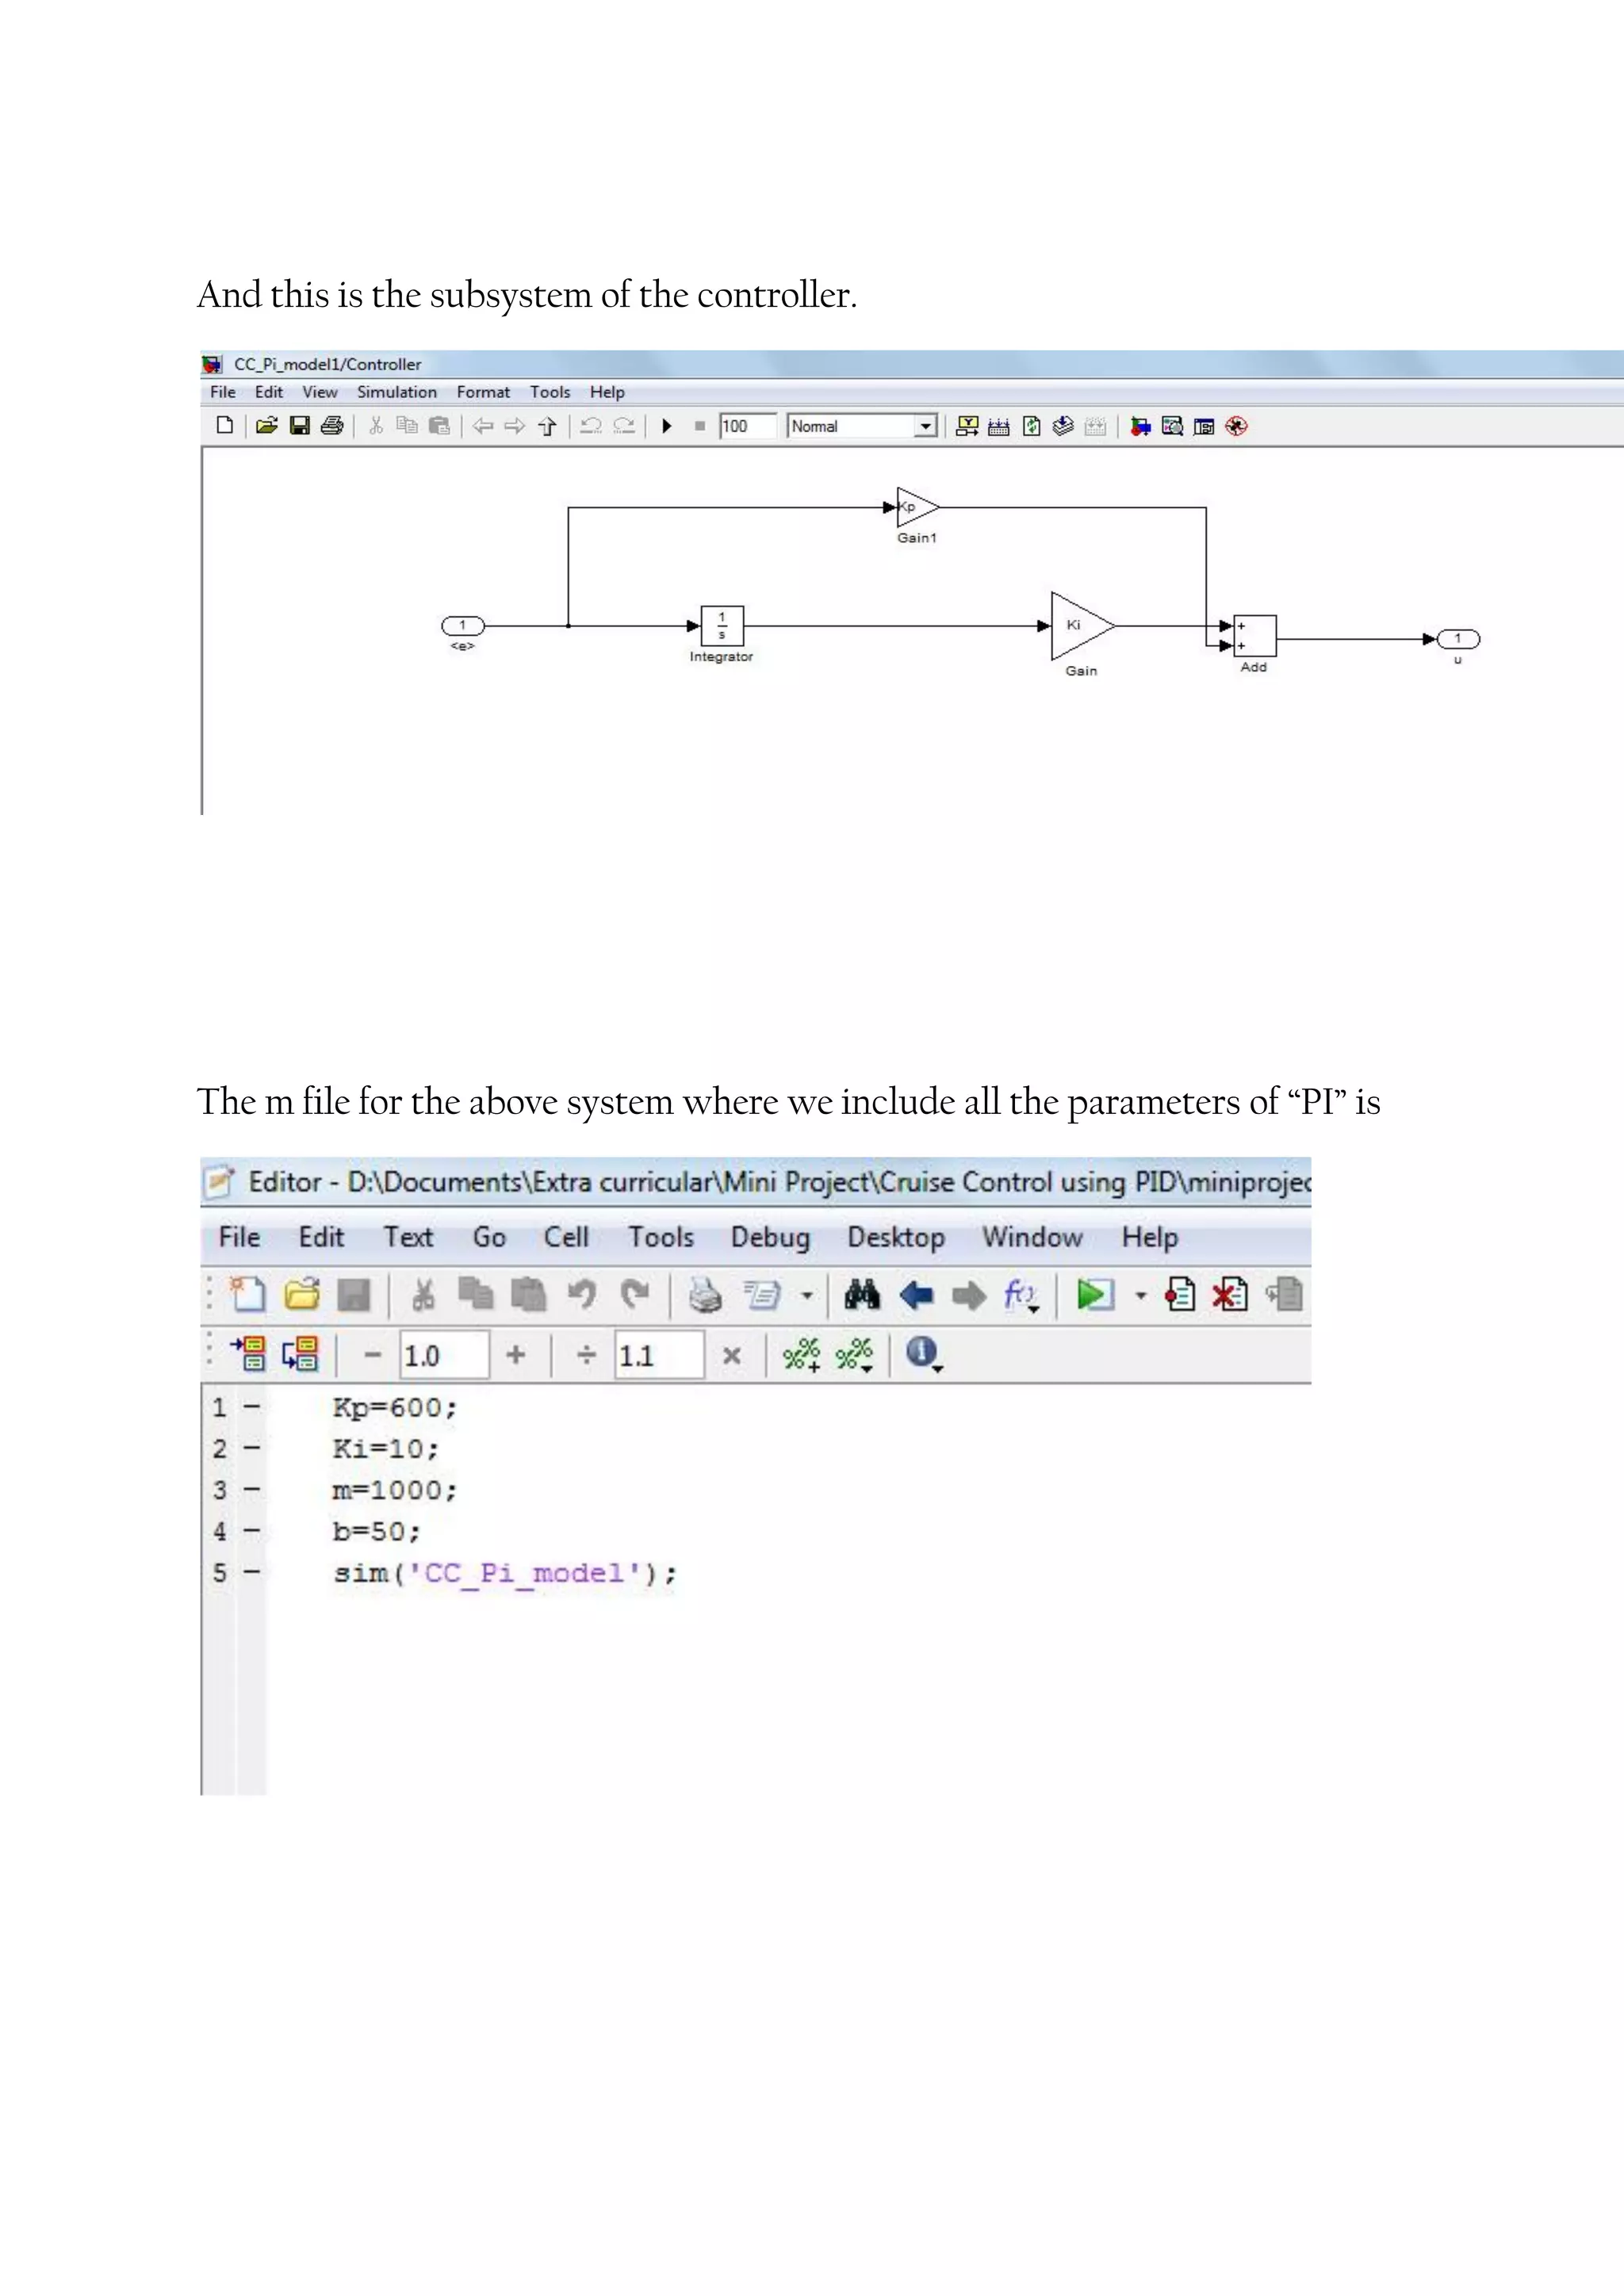Viewport: 1624px width, 2296px height.
Task: Divide value with the ÷ button
Action: click(x=587, y=1355)
